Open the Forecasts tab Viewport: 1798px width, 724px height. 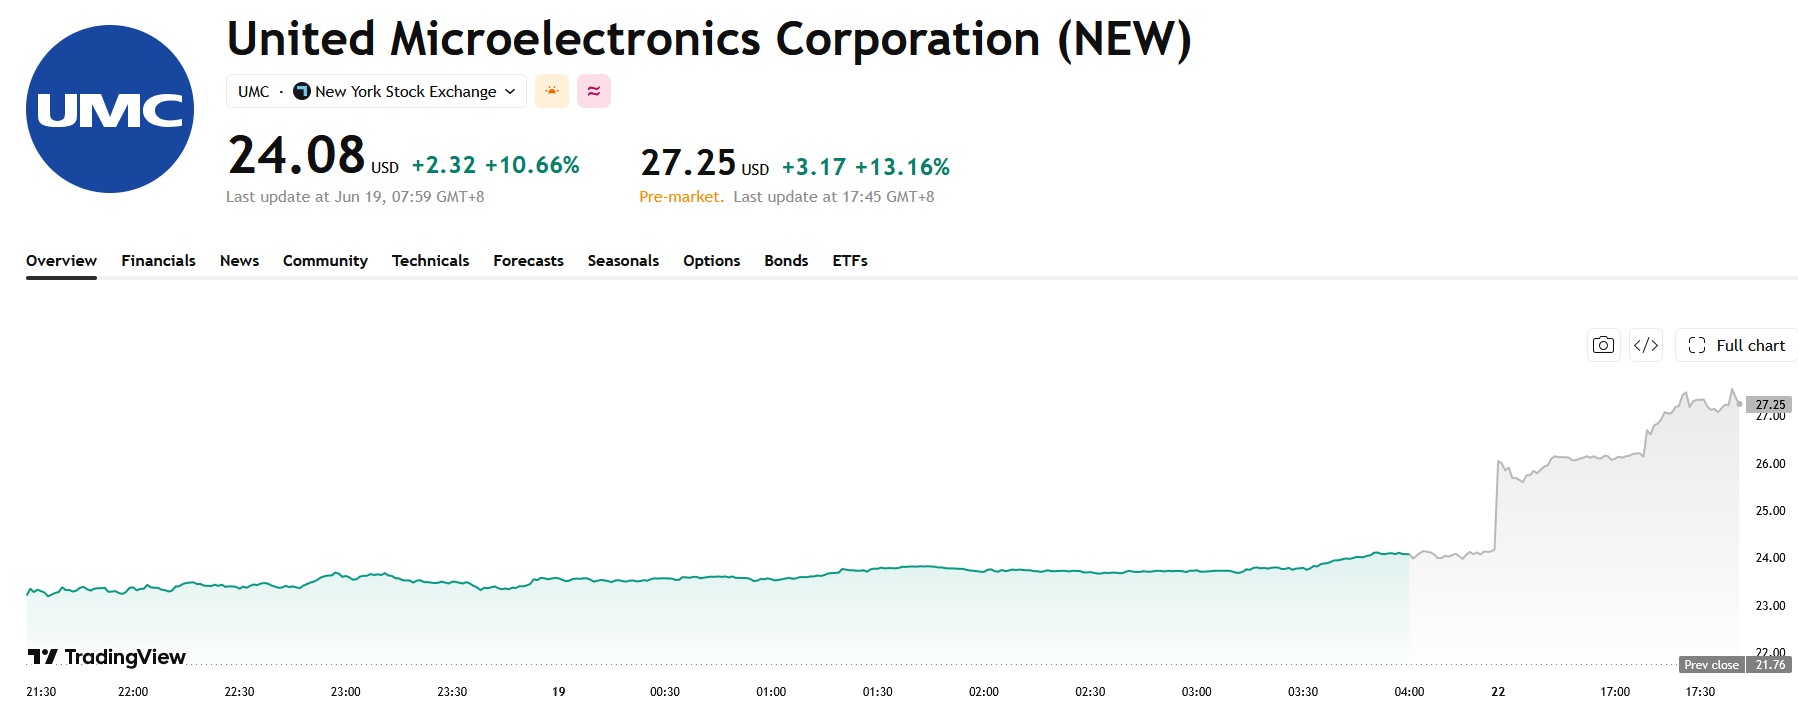click(x=528, y=260)
